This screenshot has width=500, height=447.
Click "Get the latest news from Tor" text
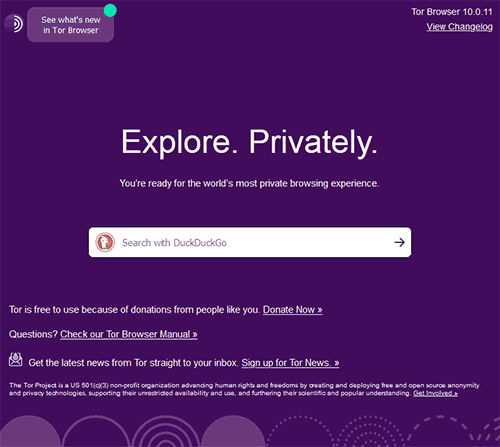(133, 363)
